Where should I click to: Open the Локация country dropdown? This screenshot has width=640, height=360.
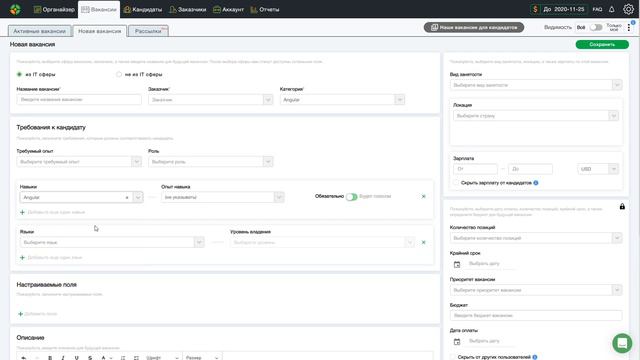536,116
